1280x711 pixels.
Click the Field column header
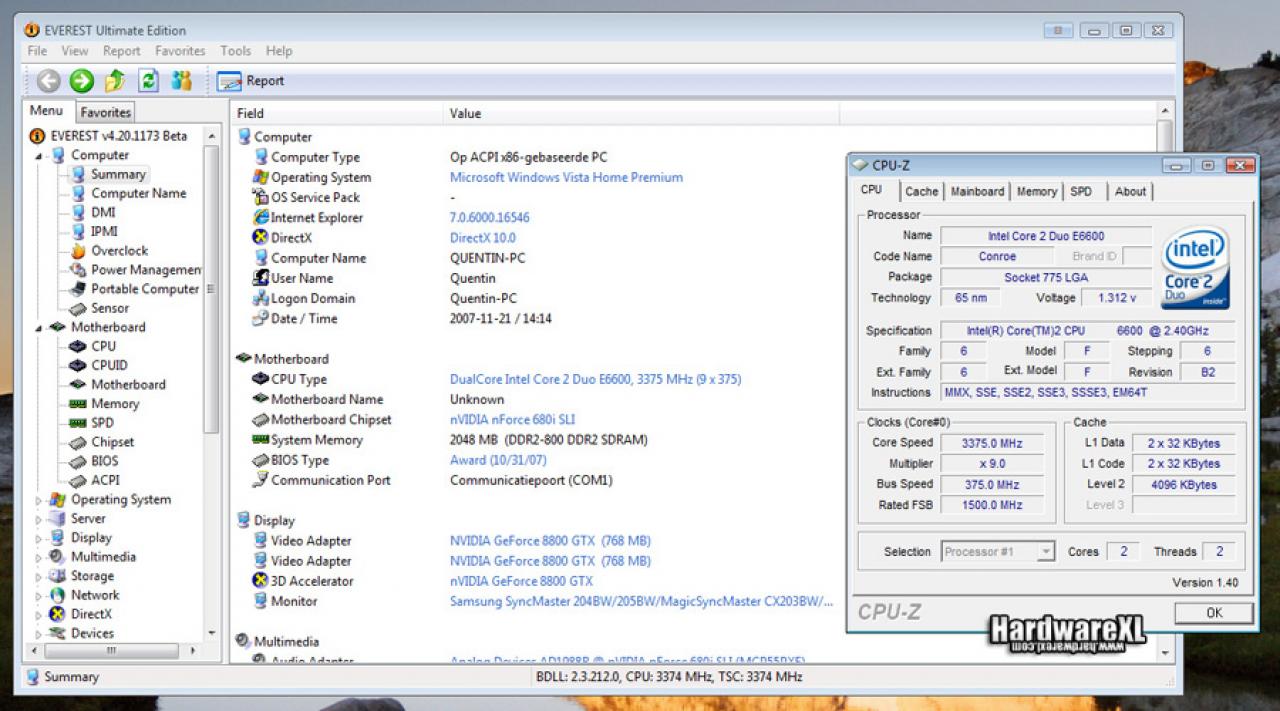336,113
